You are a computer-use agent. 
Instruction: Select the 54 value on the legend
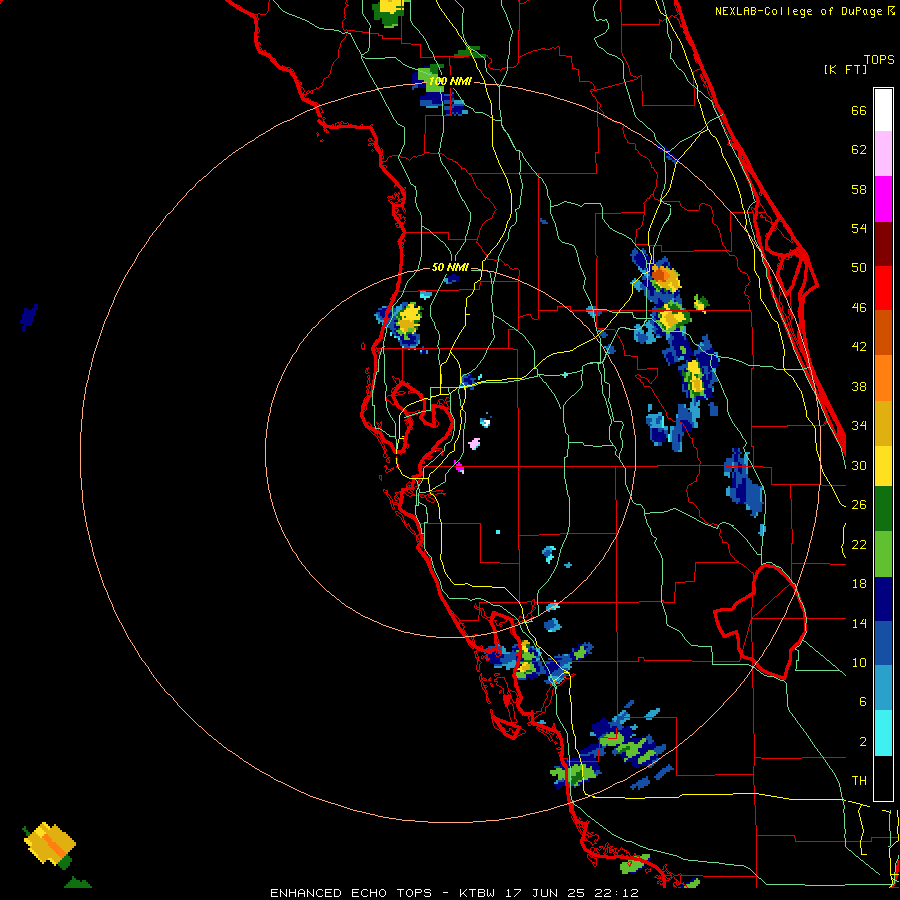pos(859,228)
